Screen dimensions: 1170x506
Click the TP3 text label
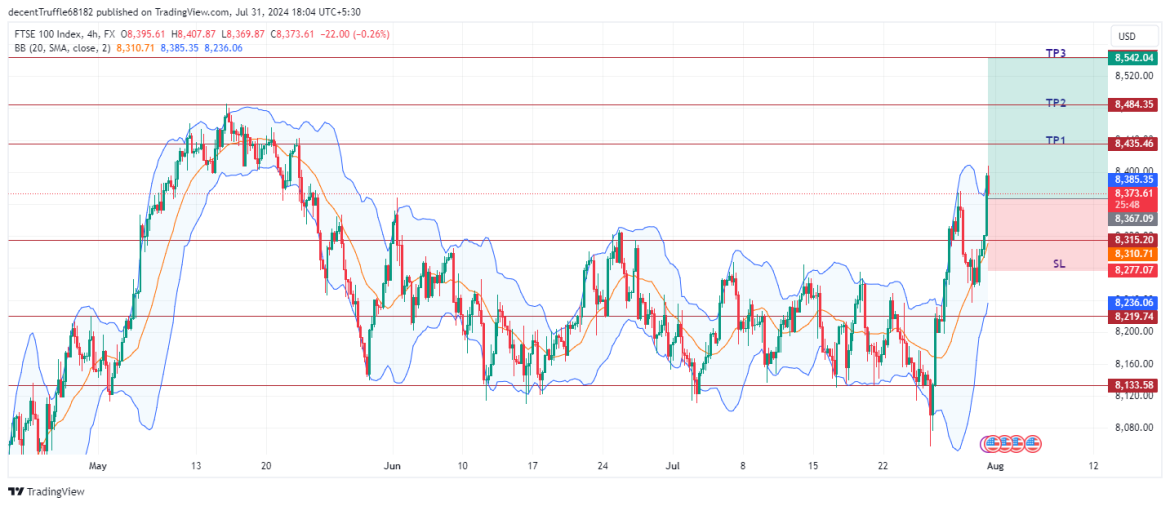pyautogui.click(x=1056, y=53)
